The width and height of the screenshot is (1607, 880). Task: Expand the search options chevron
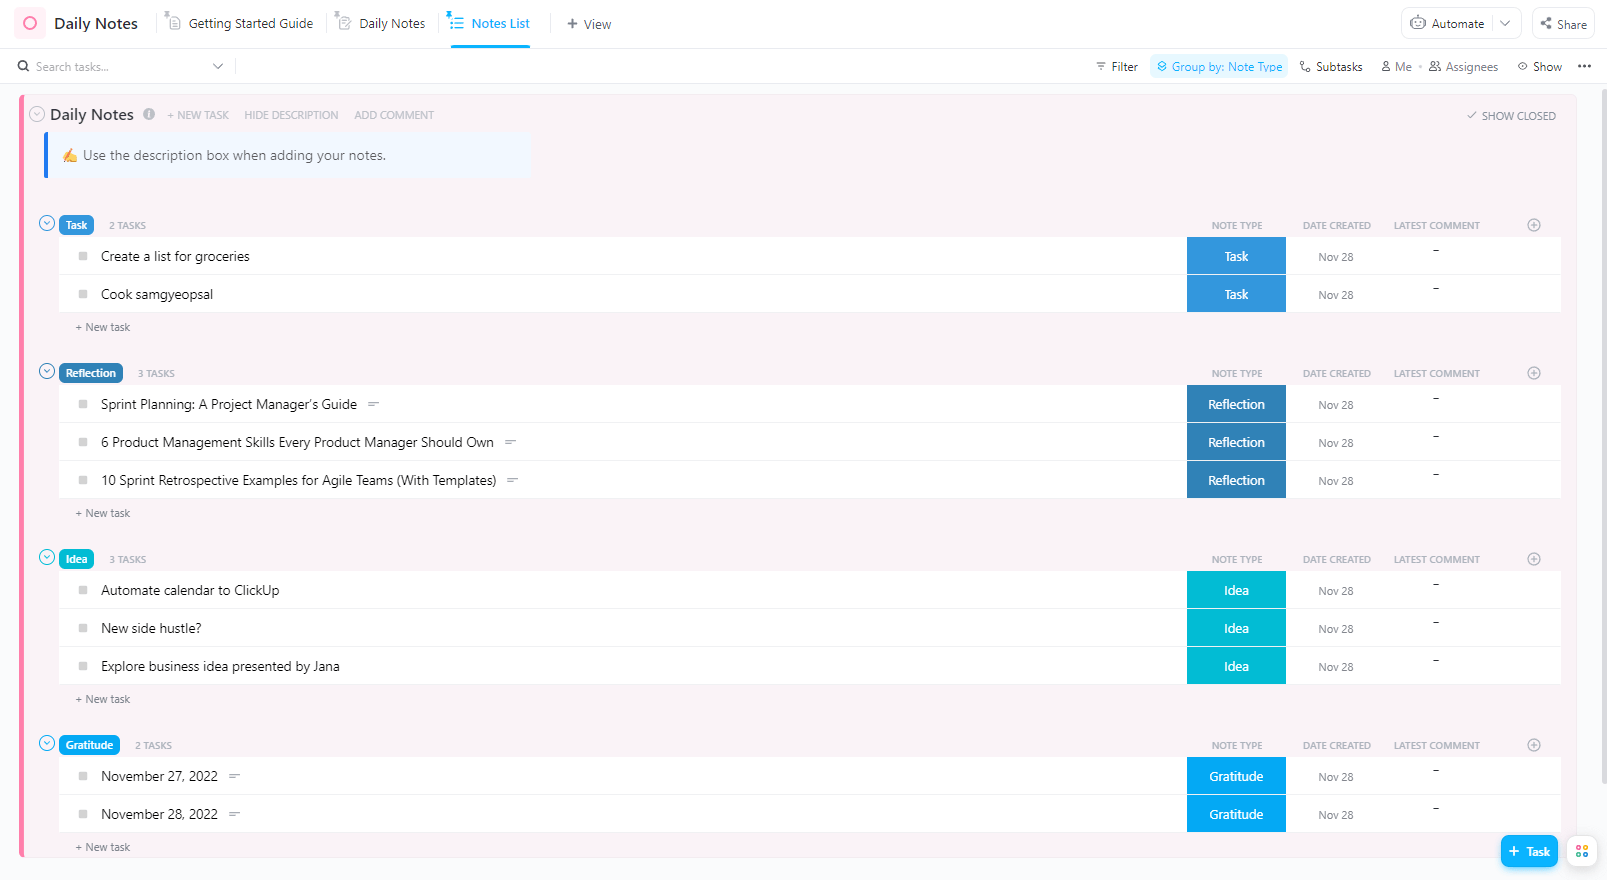coord(218,66)
